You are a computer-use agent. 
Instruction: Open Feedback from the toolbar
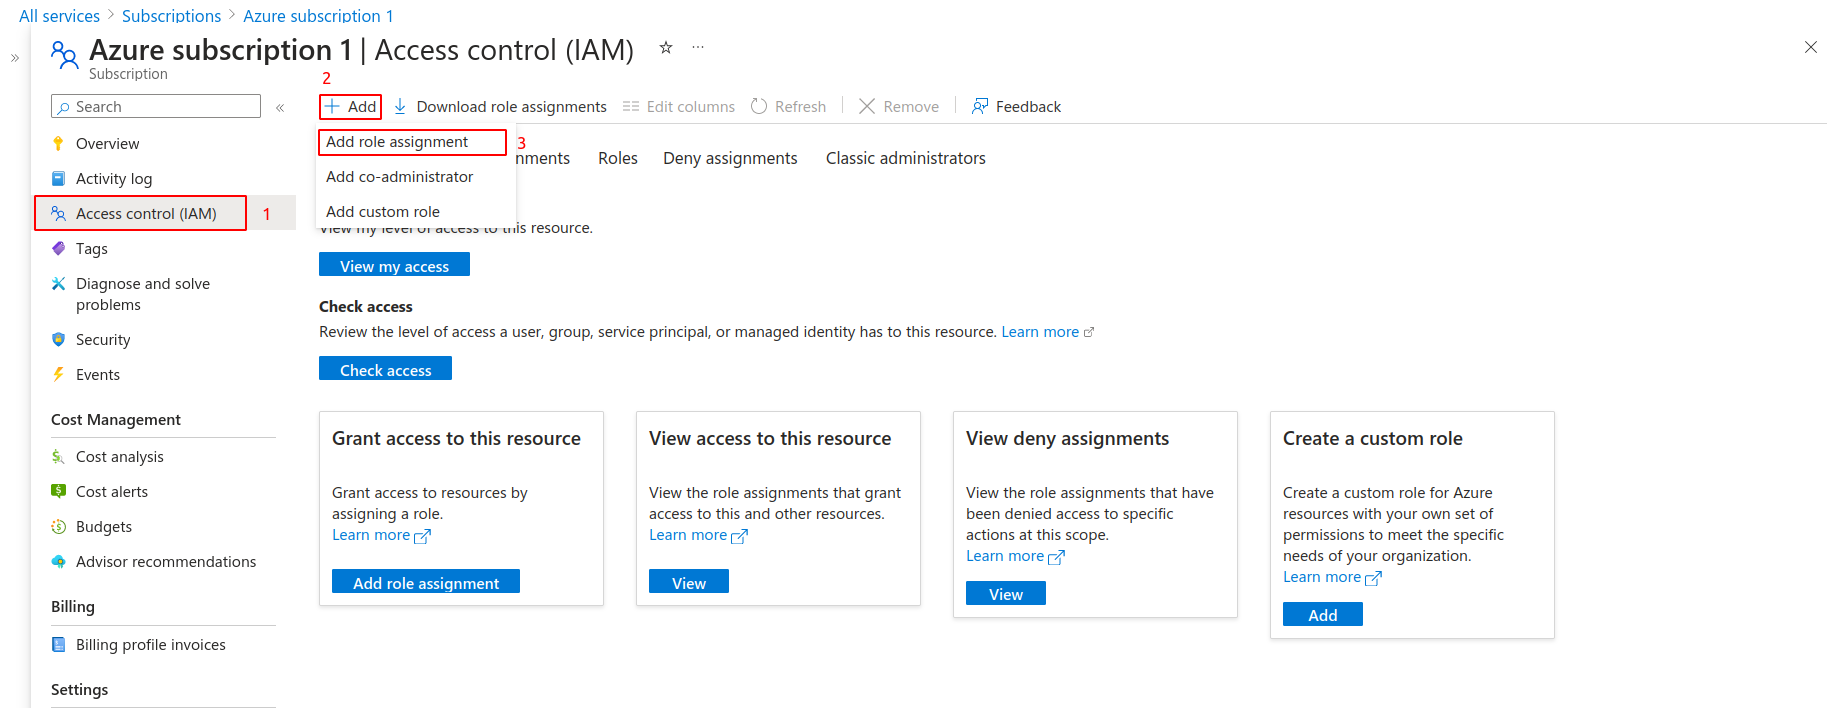(x=1016, y=106)
